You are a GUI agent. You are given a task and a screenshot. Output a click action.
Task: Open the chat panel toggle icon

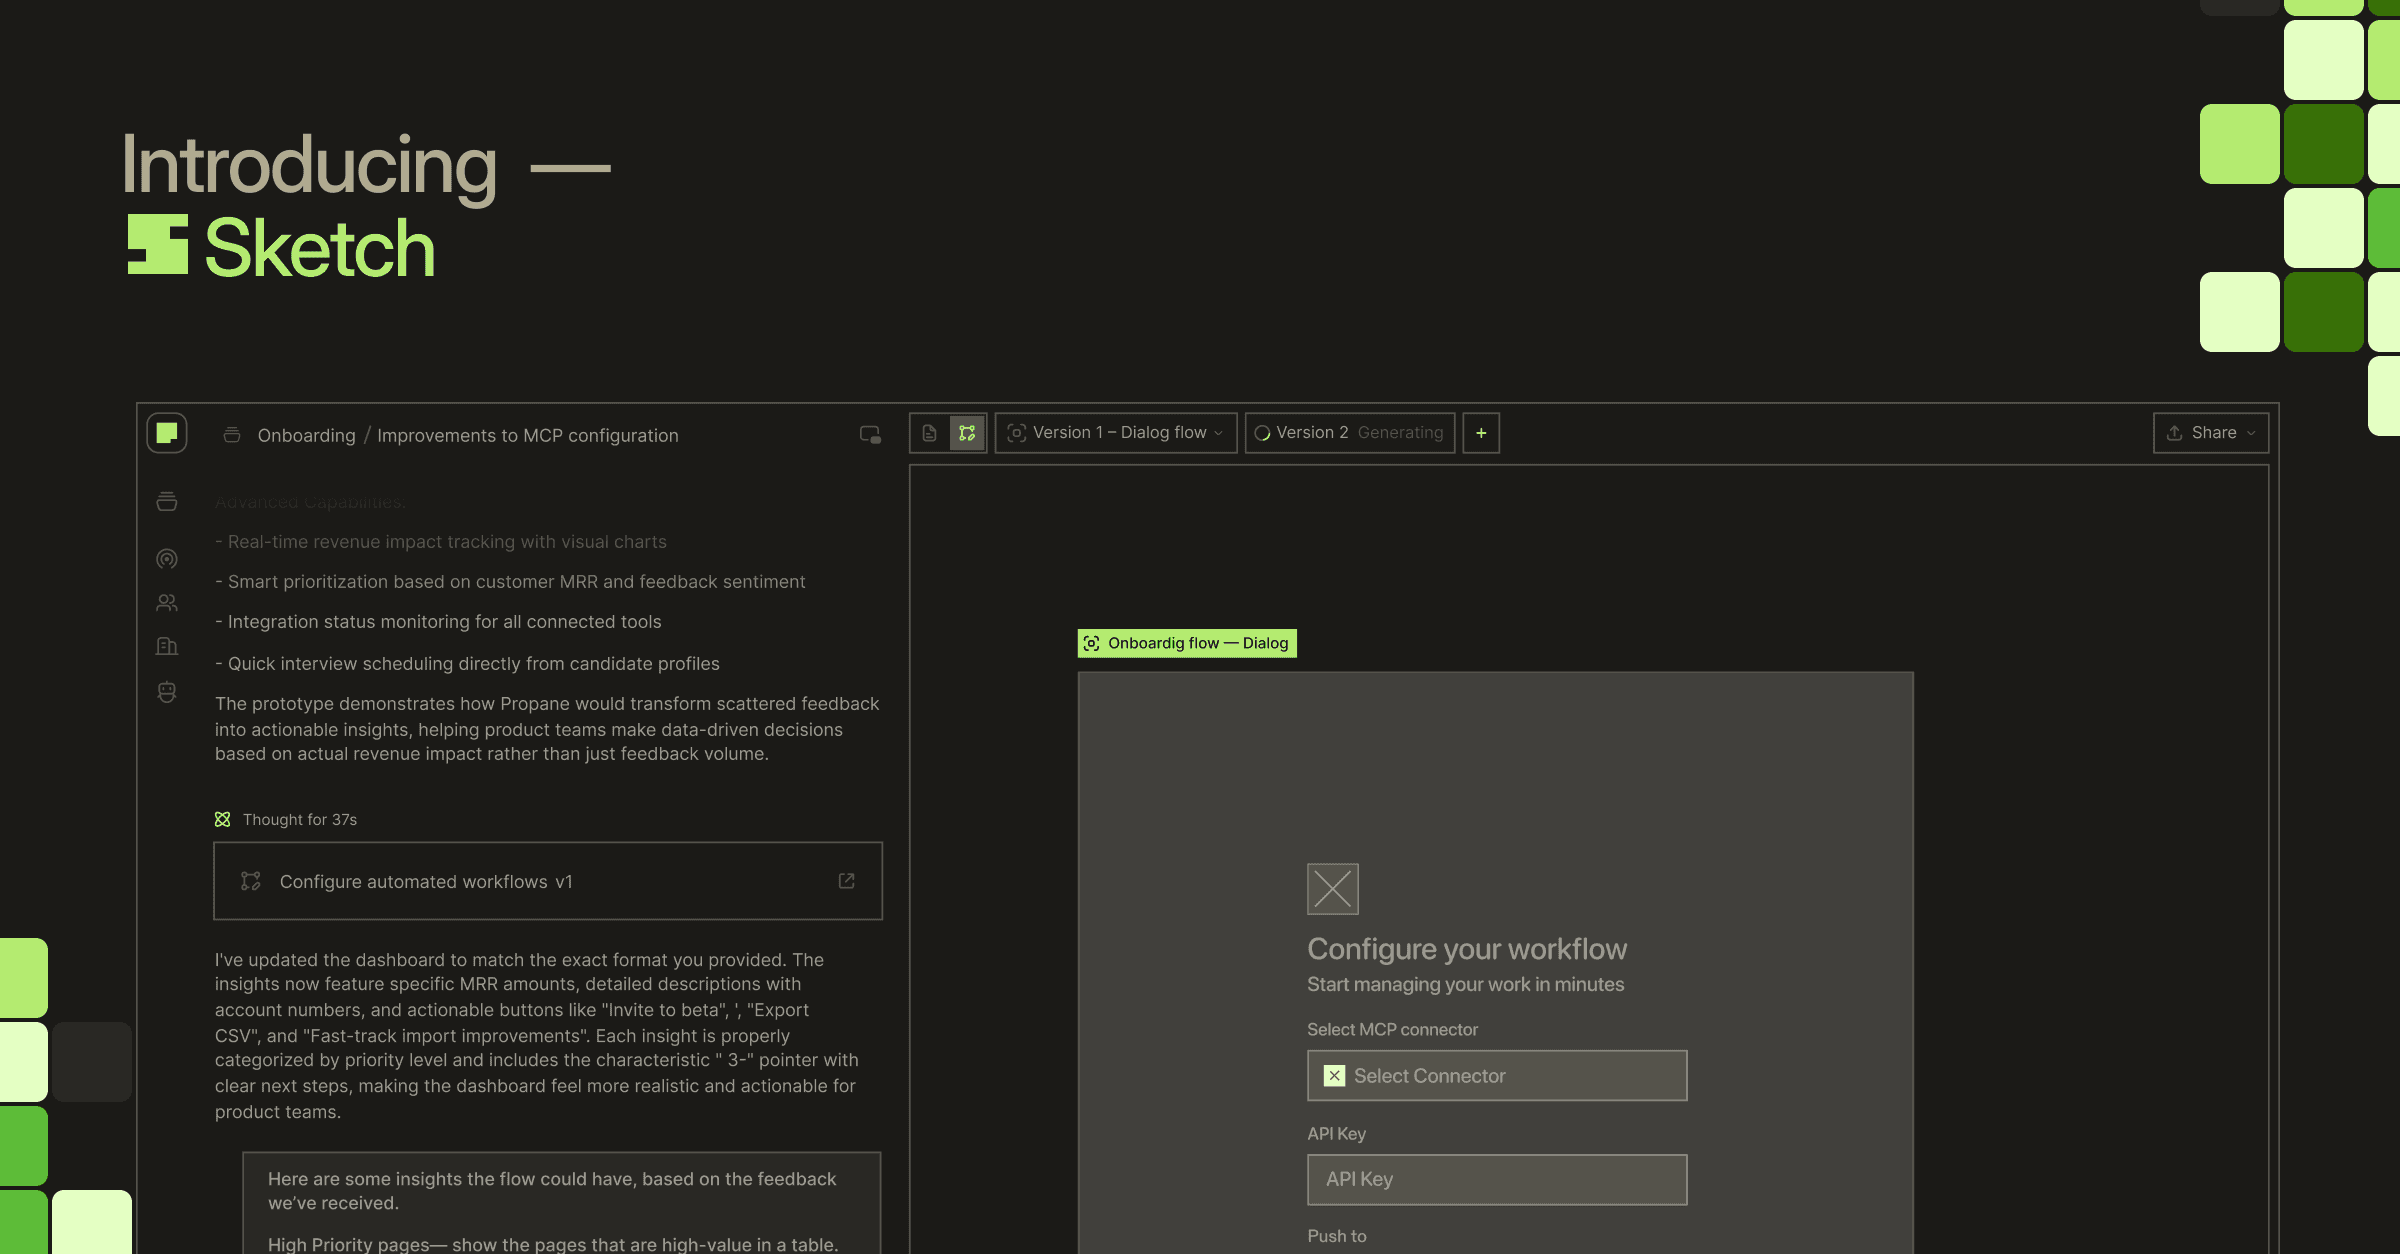coord(870,435)
